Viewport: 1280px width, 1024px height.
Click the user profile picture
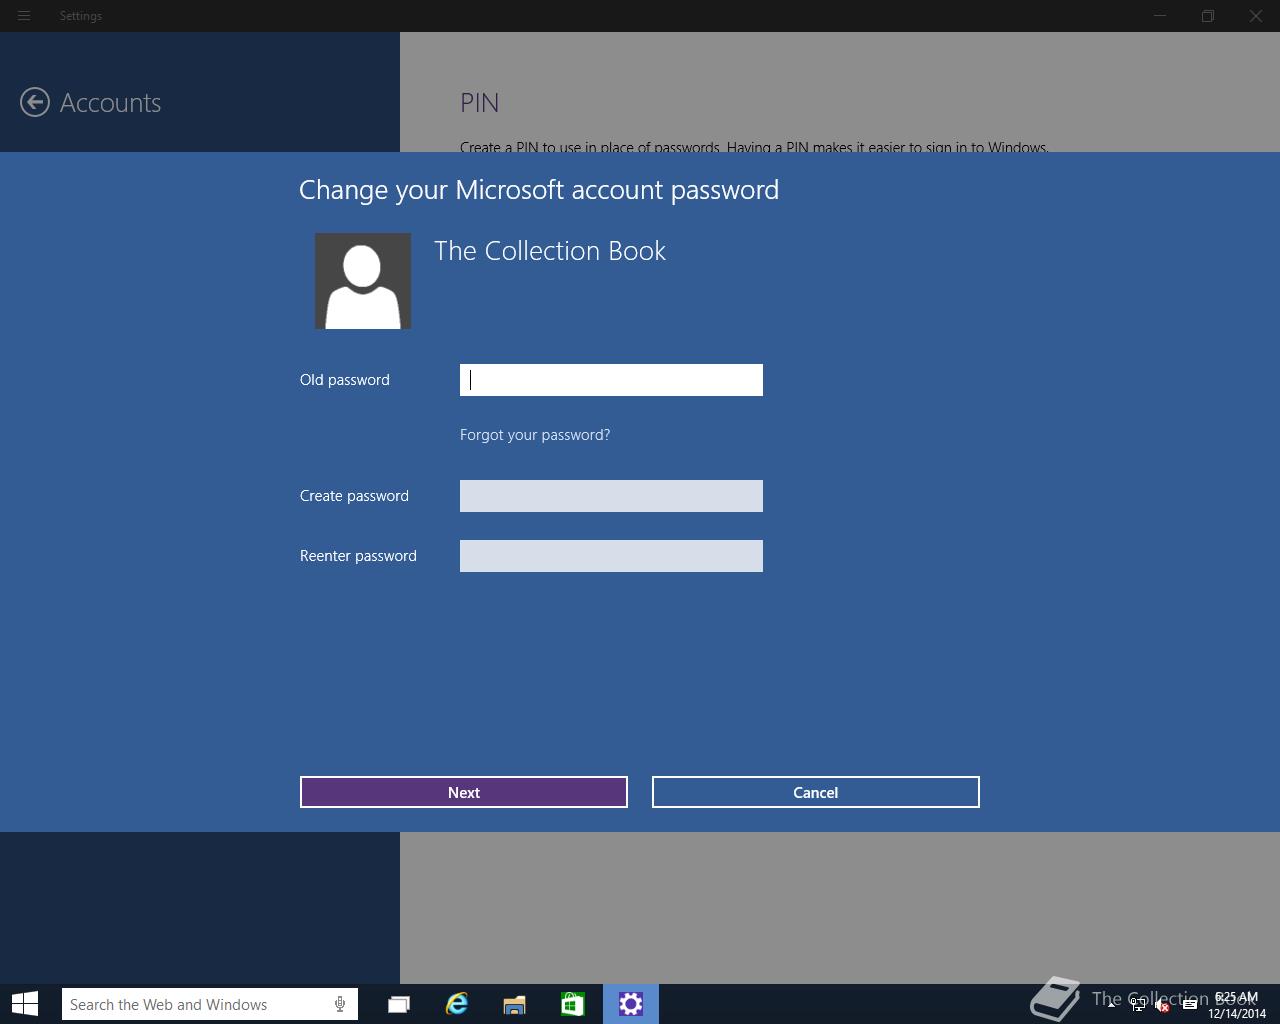click(x=363, y=281)
